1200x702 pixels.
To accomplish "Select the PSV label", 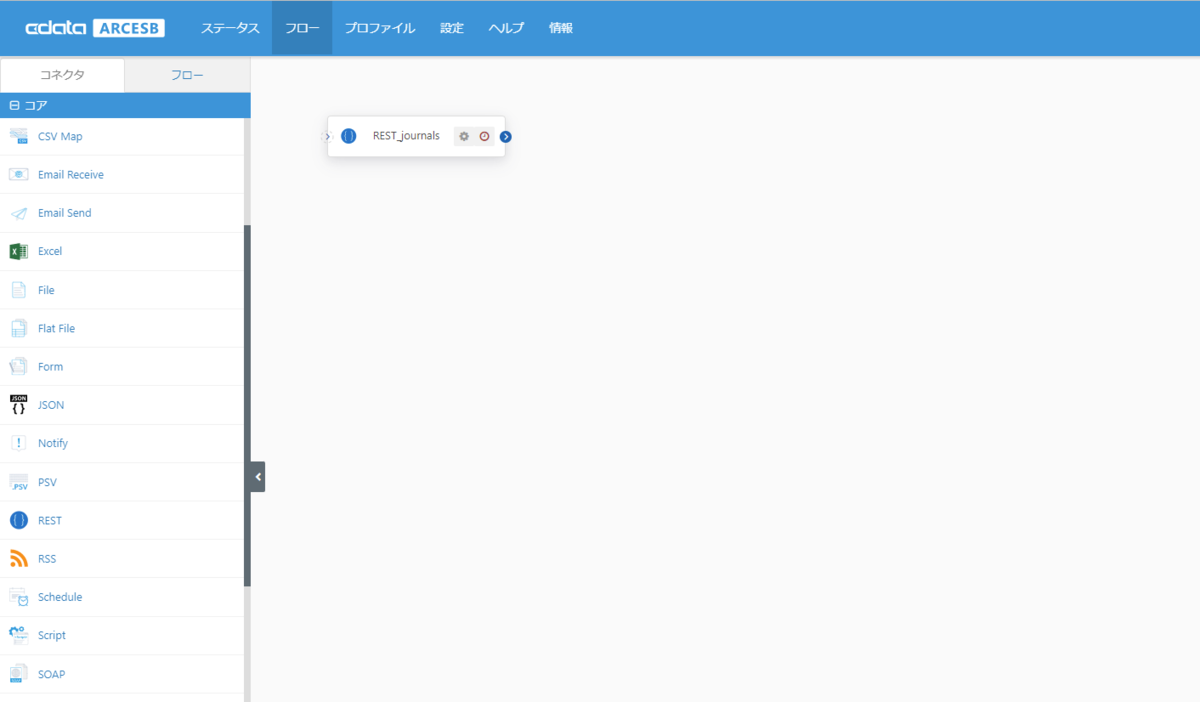I will [x=47, y=482].
